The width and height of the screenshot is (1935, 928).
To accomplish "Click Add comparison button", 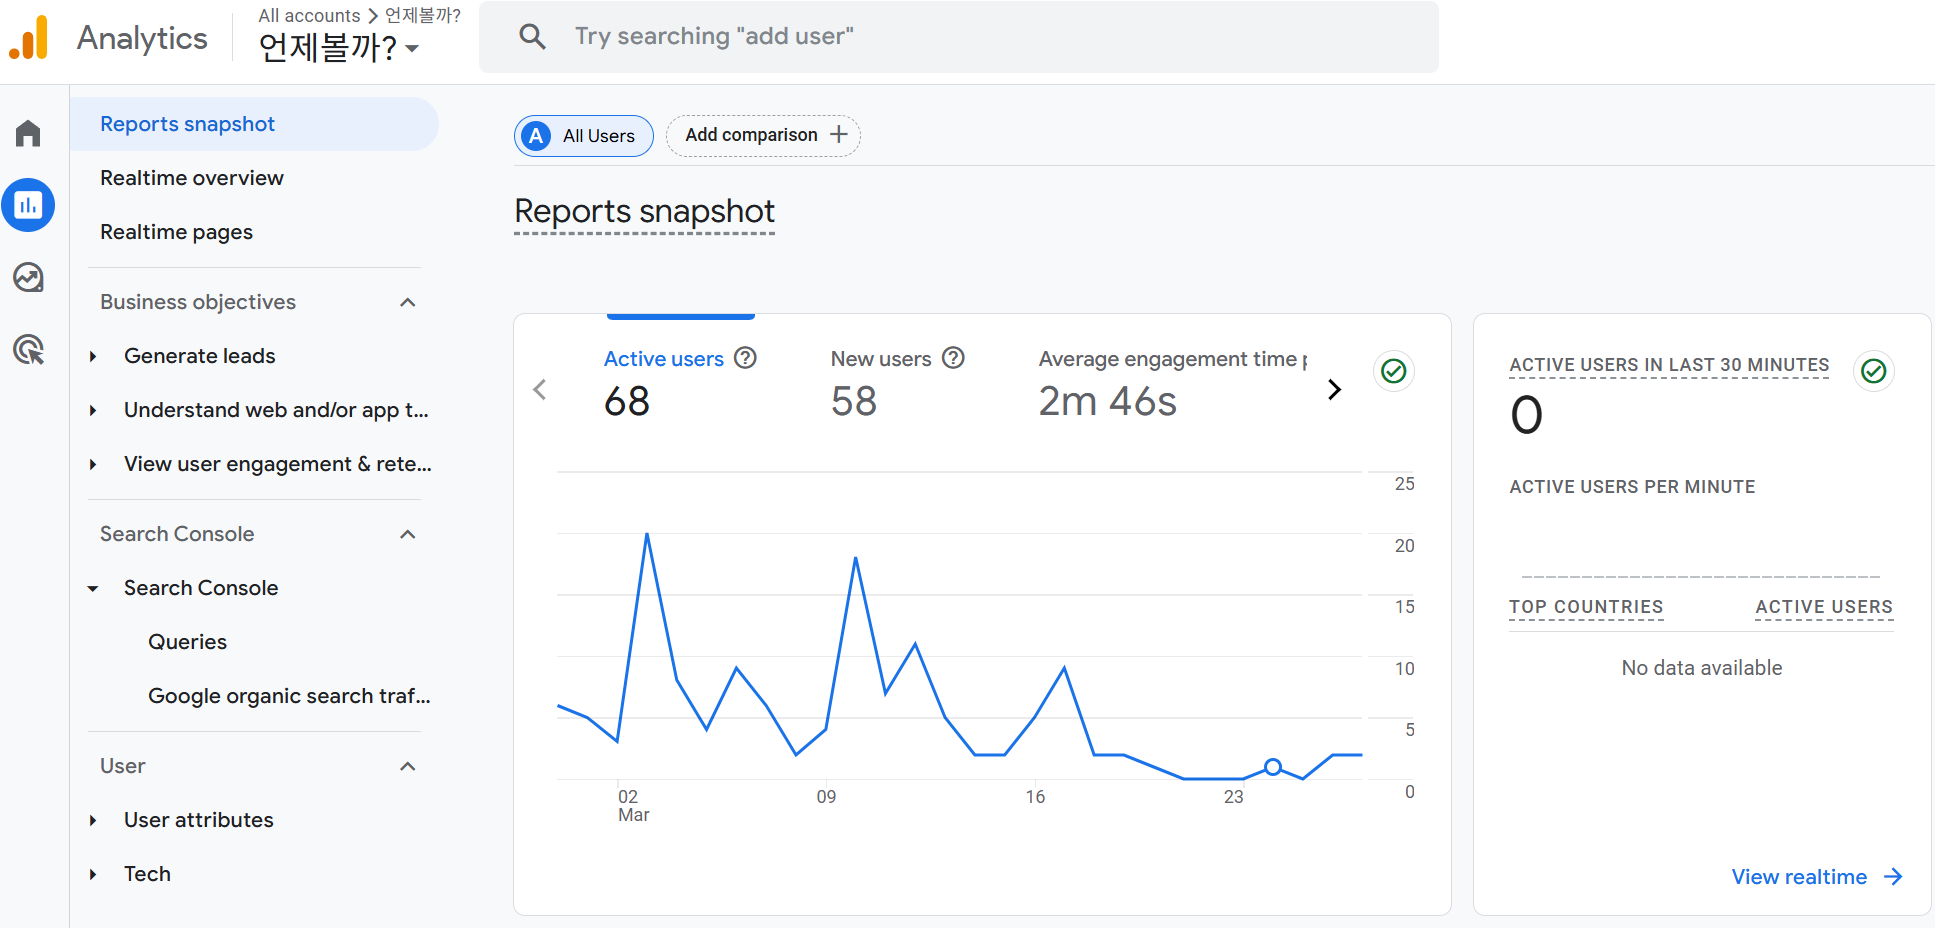I will point(764,135).
